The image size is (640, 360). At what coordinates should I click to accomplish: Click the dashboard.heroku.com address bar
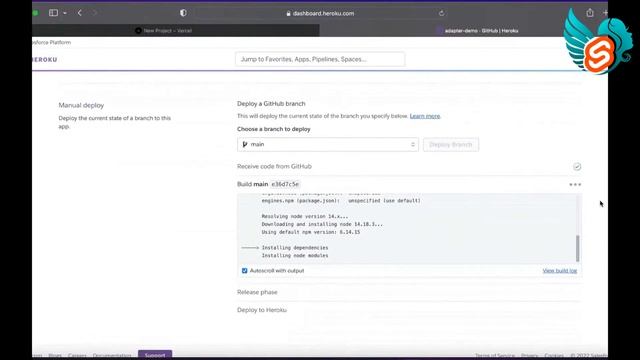coord(320,13)
